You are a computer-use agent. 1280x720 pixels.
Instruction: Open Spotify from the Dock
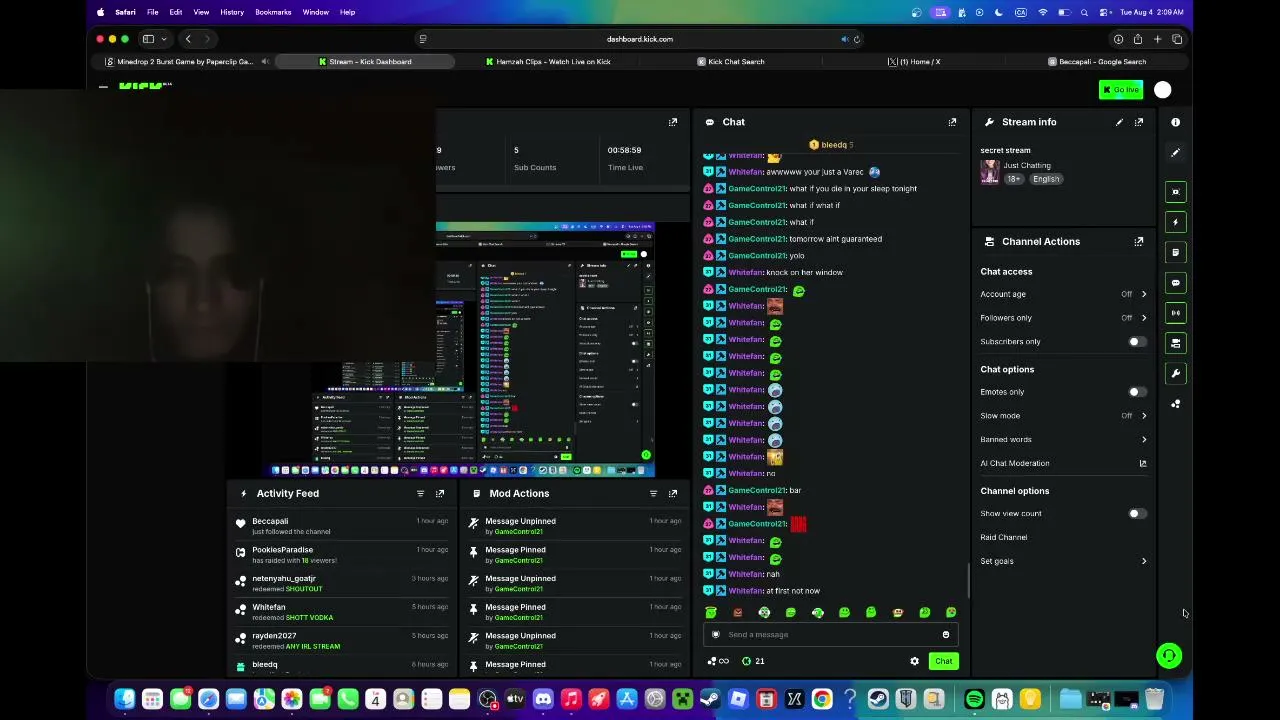(974, 699)
